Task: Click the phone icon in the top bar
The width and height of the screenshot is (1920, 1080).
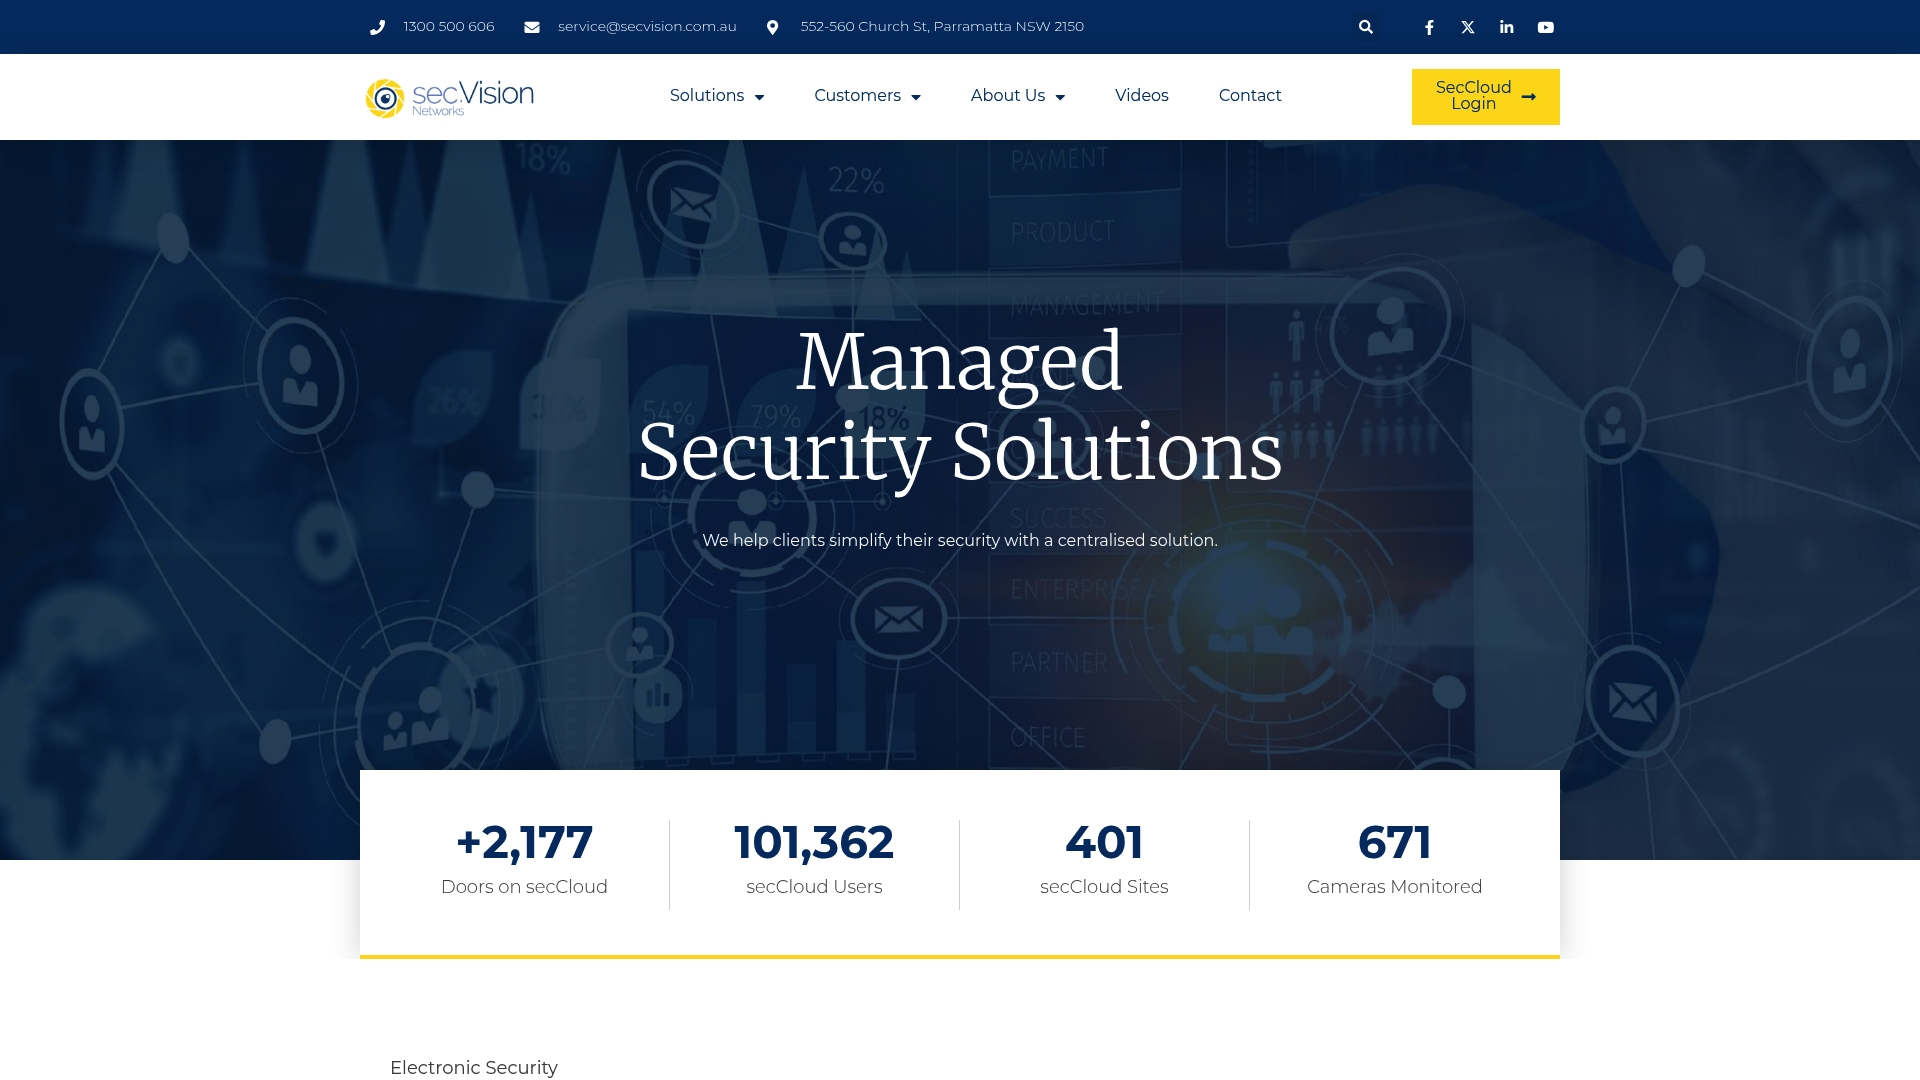Action: point(377,28)
